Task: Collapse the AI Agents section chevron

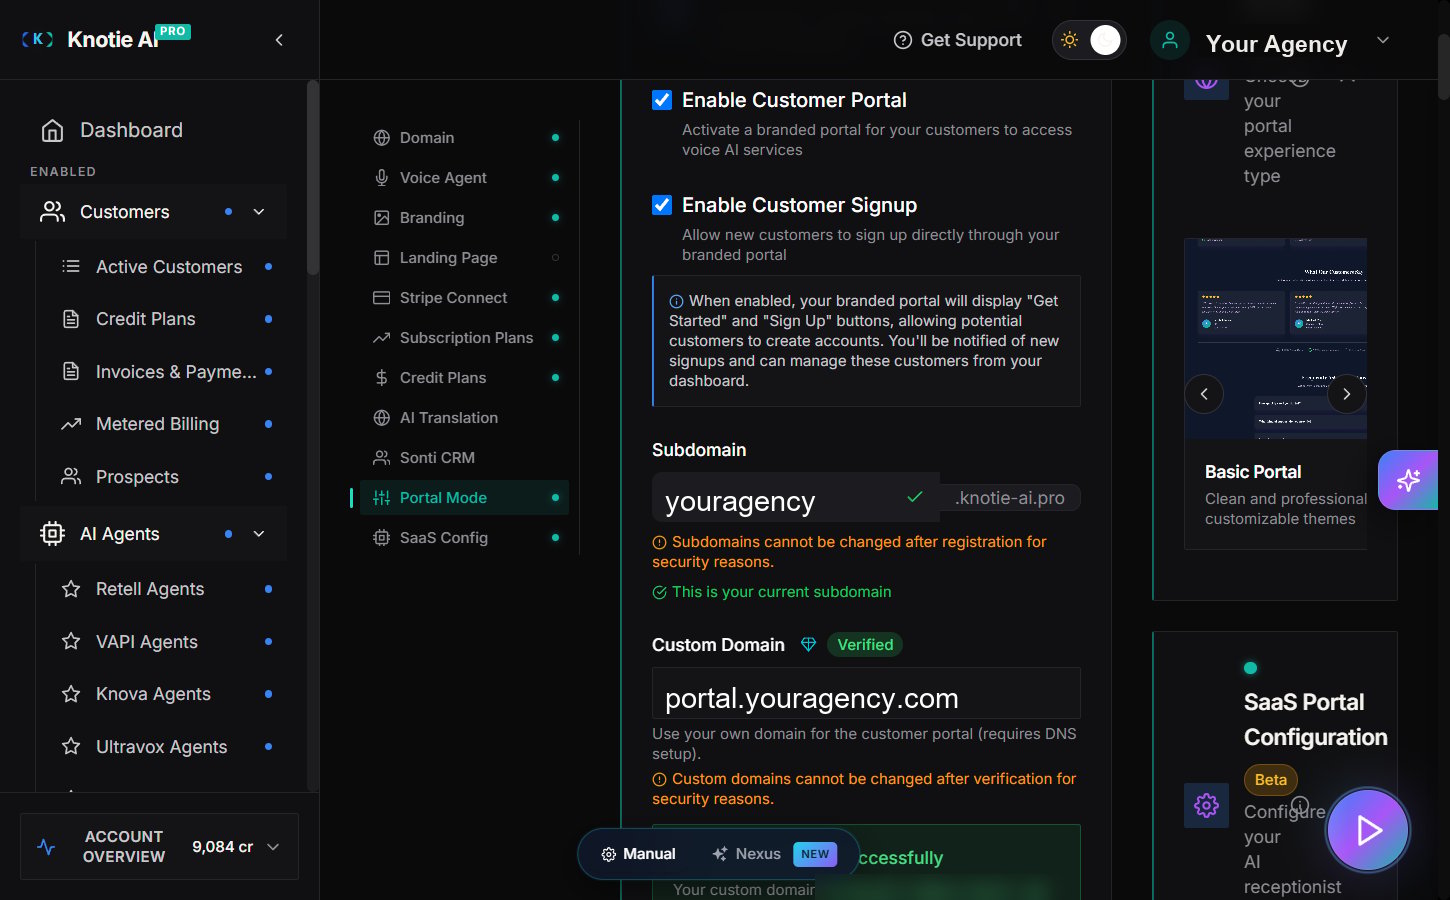Action: tap(259, 534)
